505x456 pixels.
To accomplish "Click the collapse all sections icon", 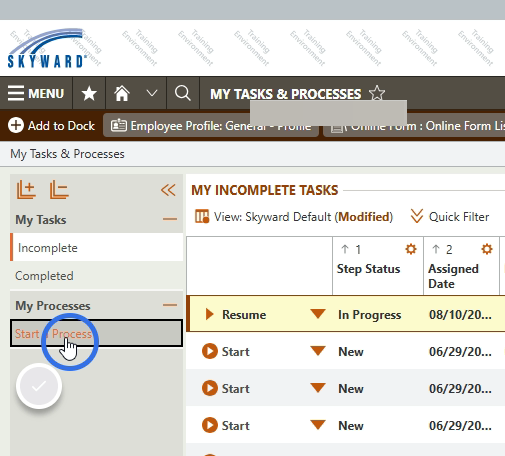I will [x=59, y=190].
